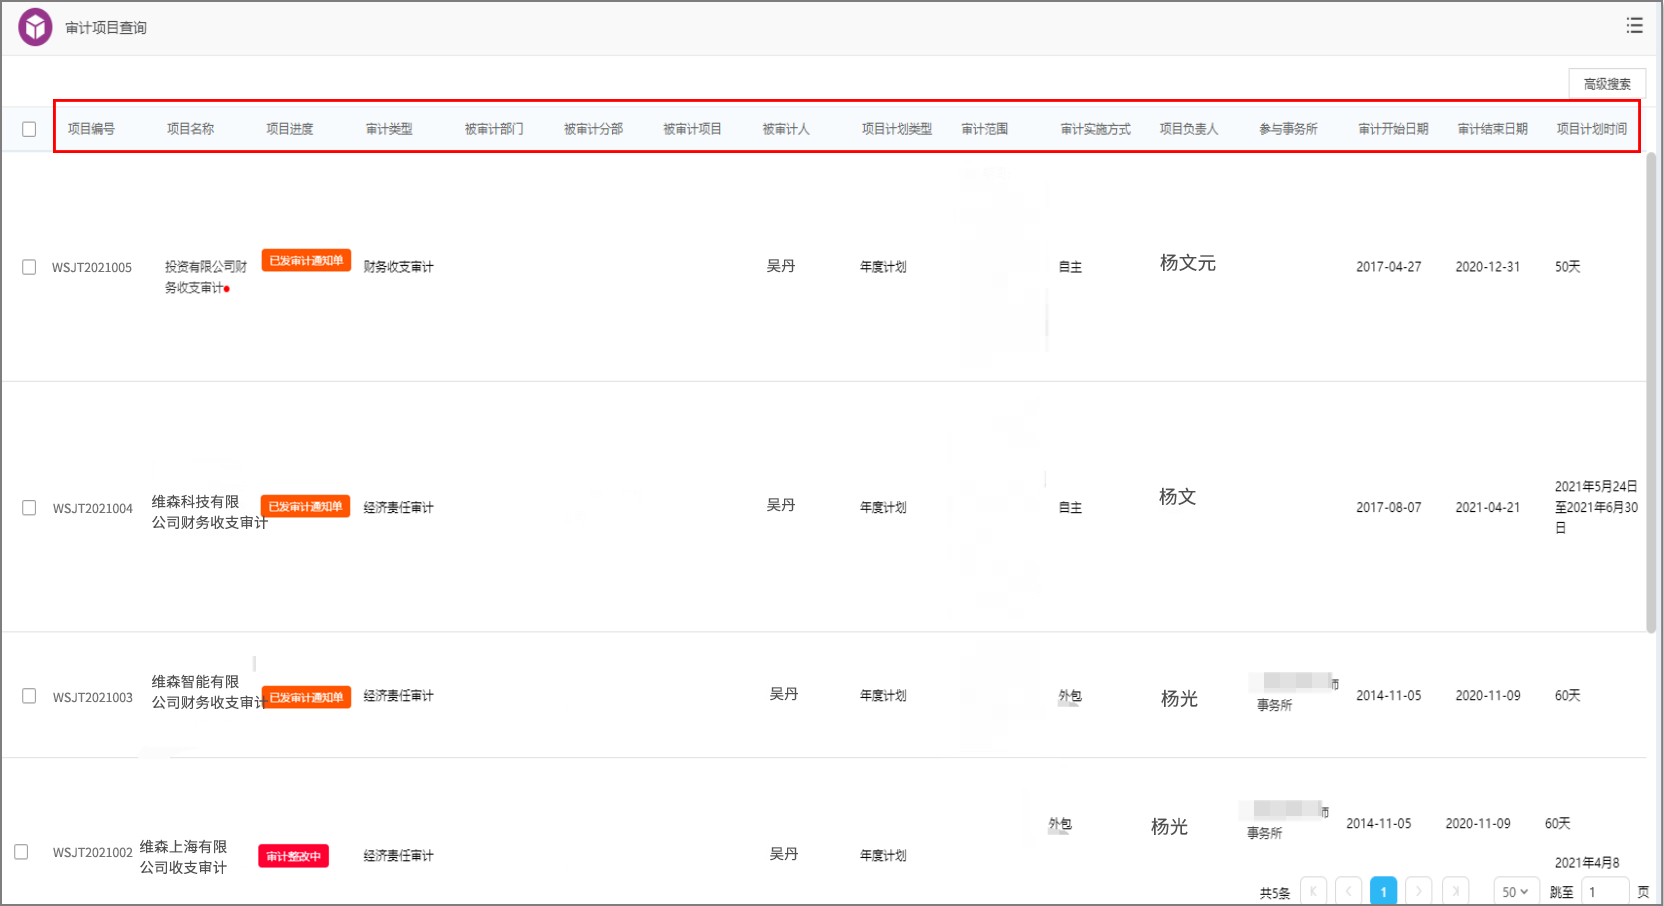Toggle the select-all checkbox in table header
The height and width of the screenshot is (906, 1664).
click(x=29, y=129)
